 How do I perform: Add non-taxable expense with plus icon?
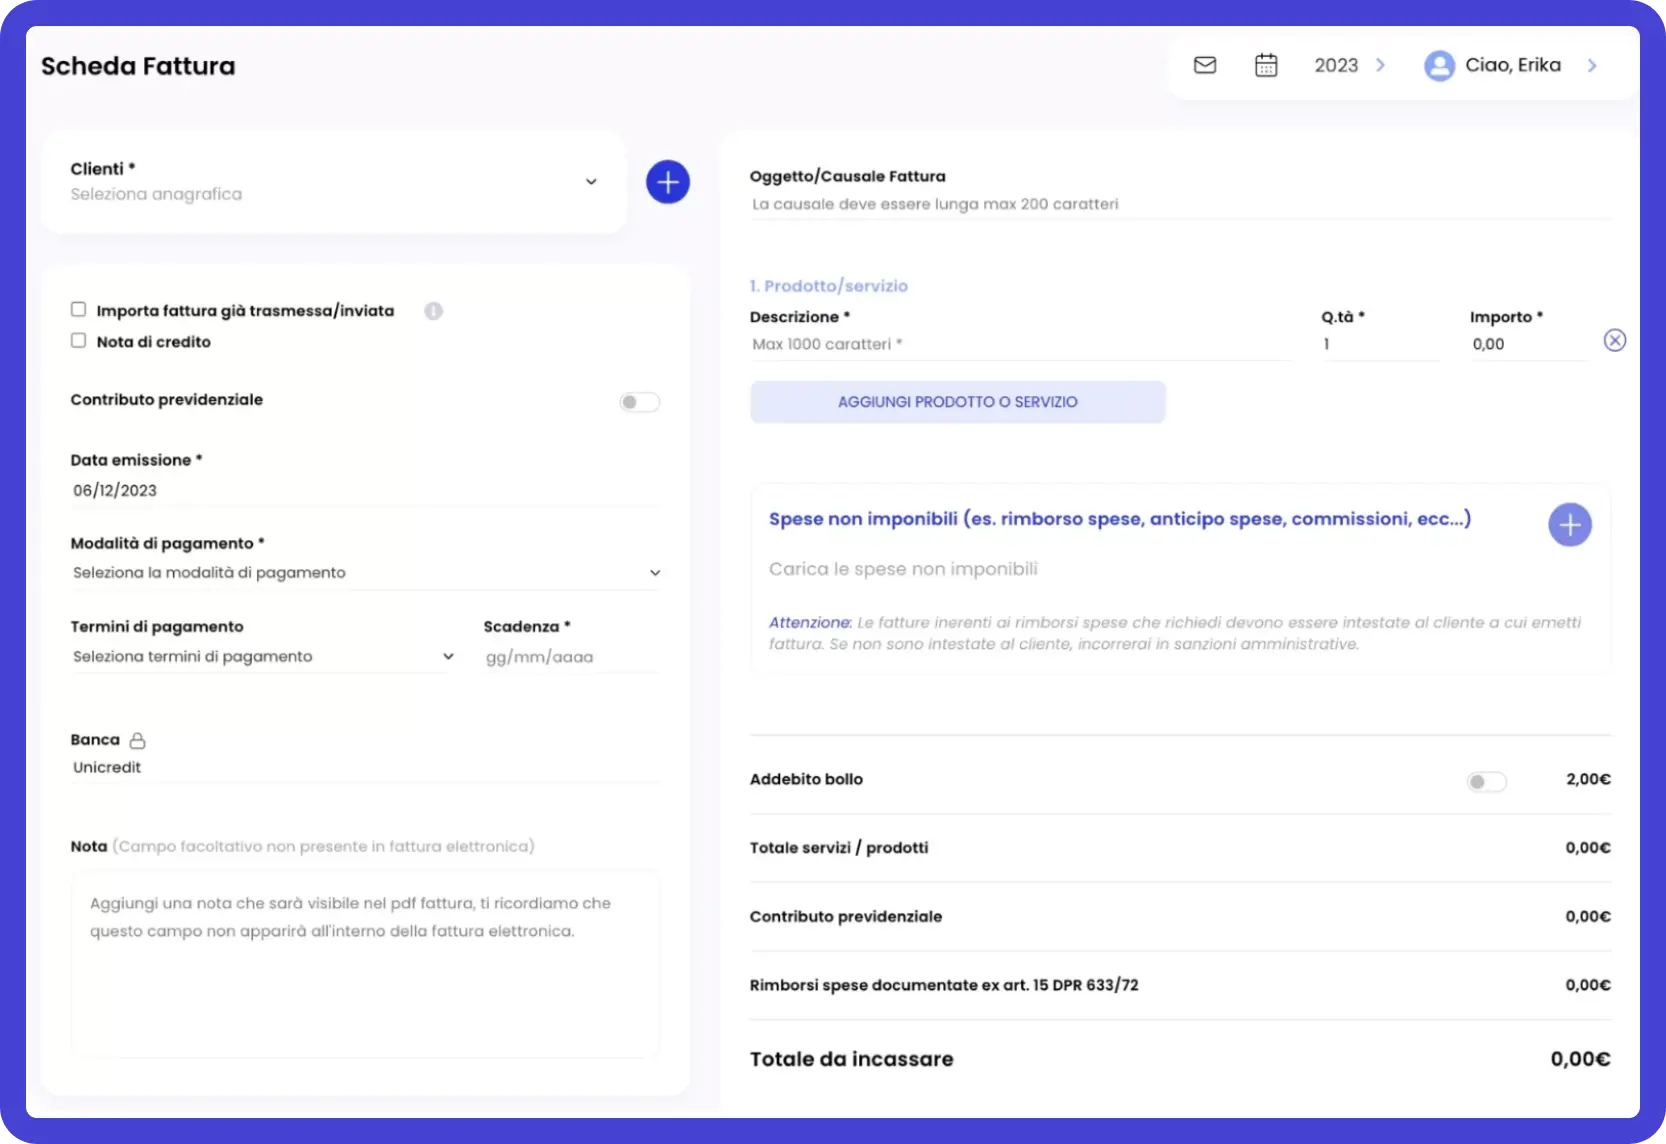(x=1569, y=525)
